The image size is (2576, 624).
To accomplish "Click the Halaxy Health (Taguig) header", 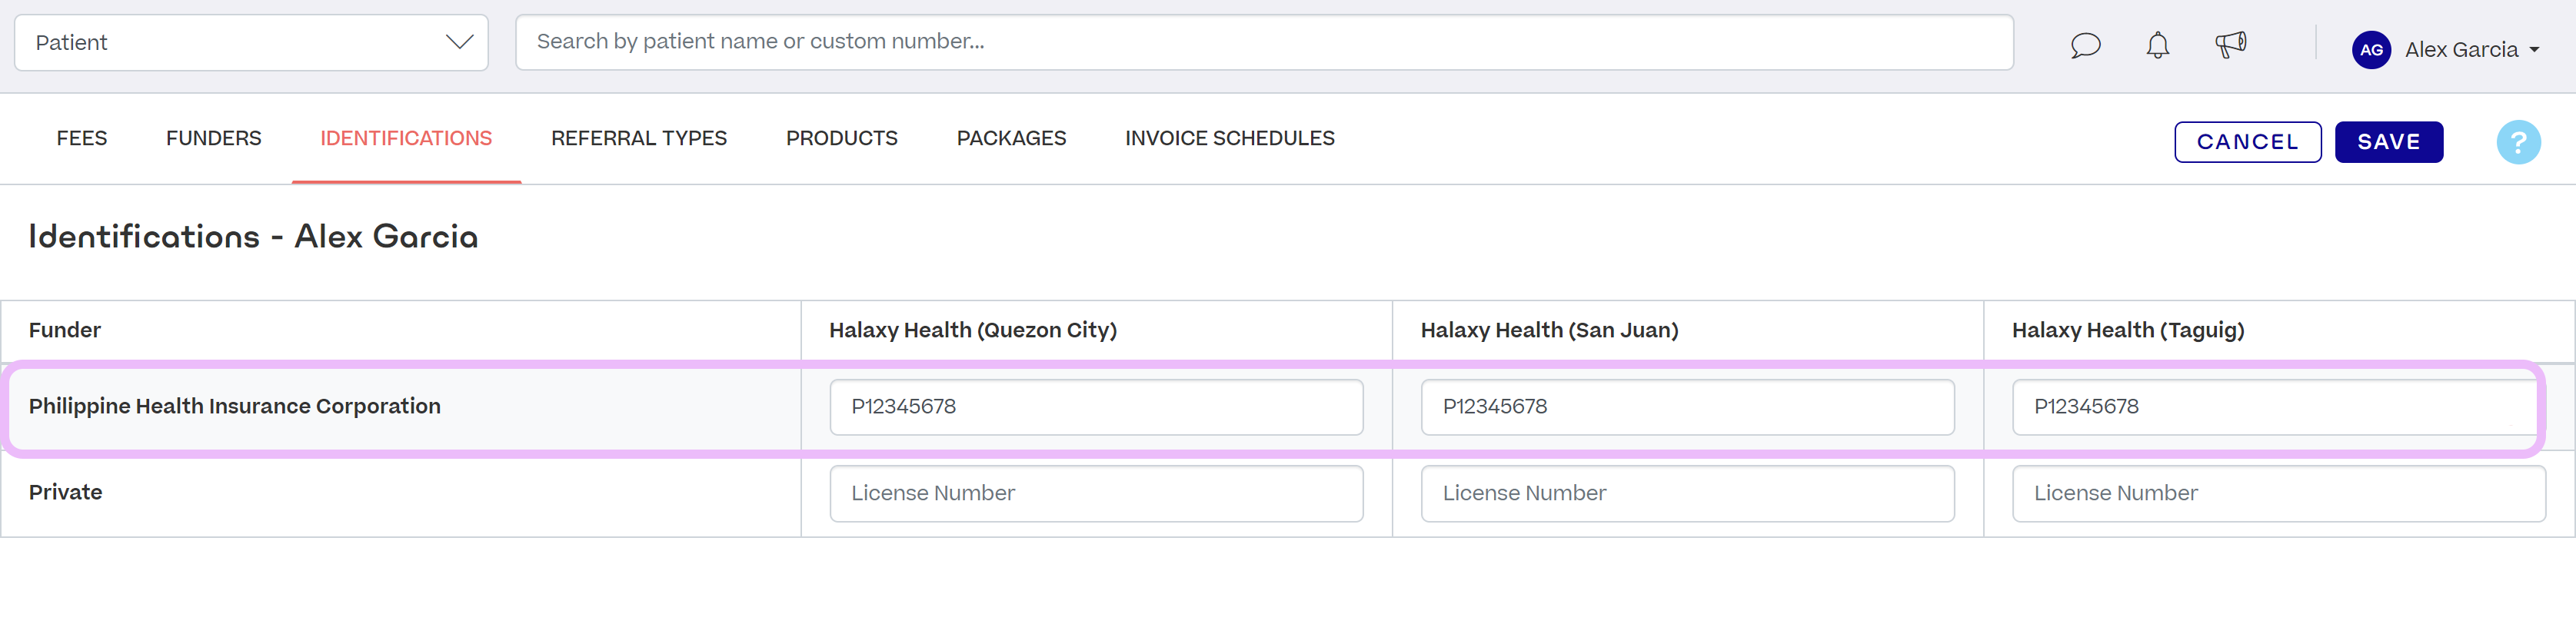I will (x=2128, y=330).
